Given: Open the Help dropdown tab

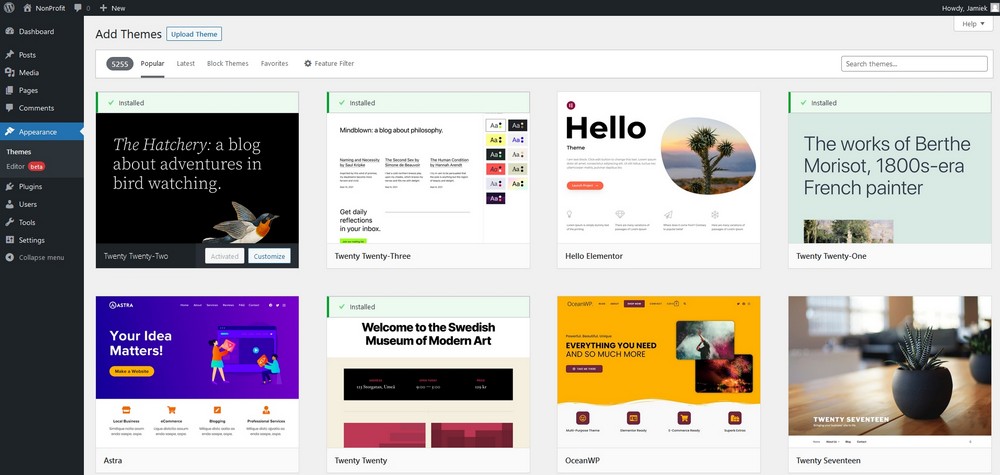Looking at the screenshot, I should [x=973, y=24].
